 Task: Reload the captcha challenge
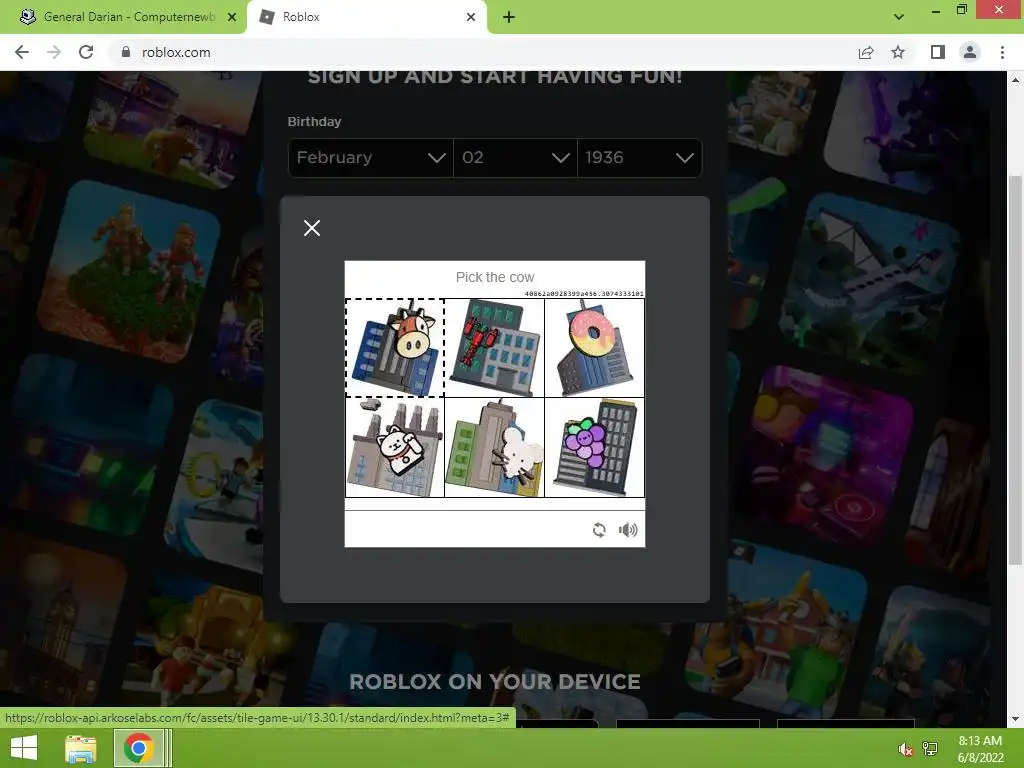[x=599, y=530]
